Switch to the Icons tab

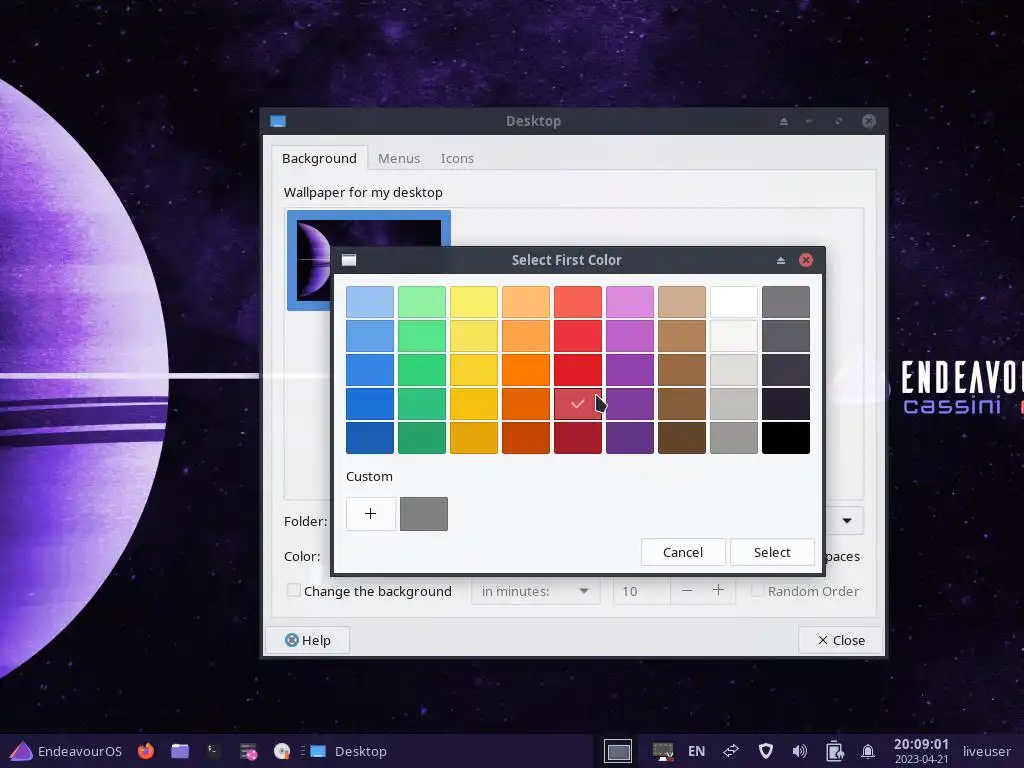coord(457,158)
